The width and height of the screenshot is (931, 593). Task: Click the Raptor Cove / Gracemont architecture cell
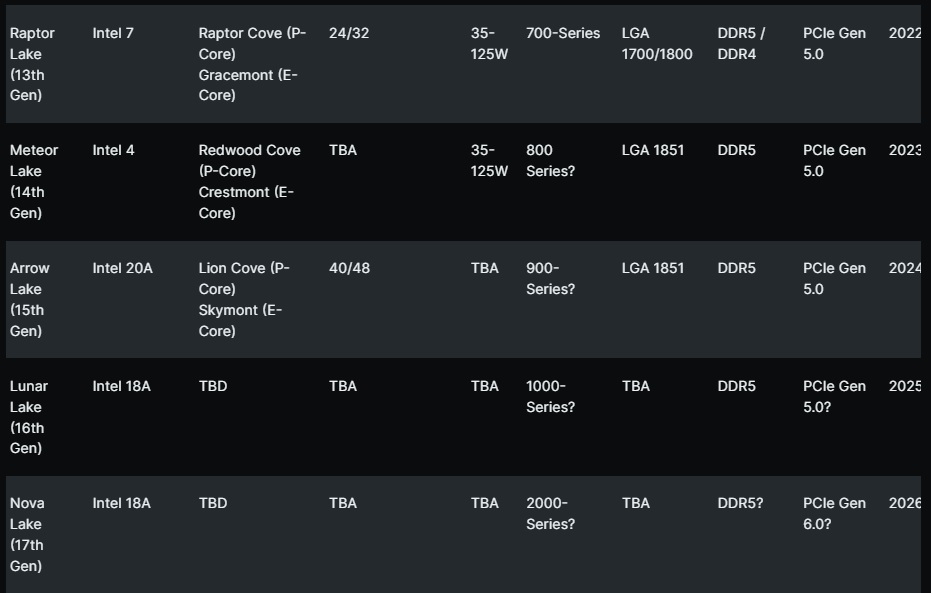click(x=252, y=64)
